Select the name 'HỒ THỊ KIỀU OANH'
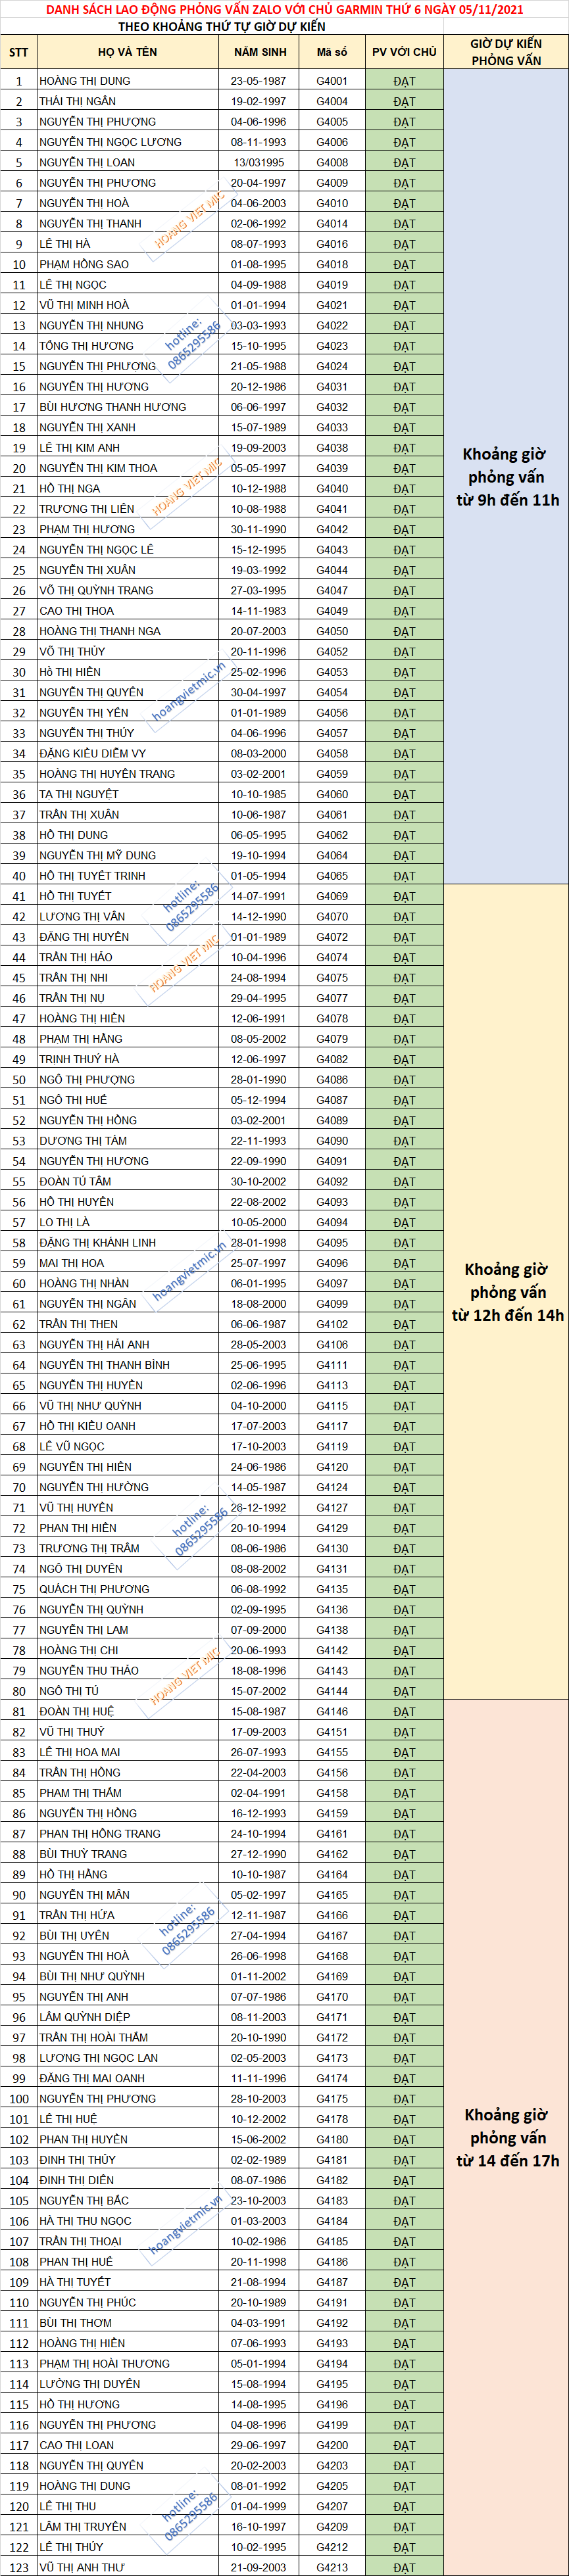Image resolution: width=569 pixels, height=2576 pixels. [87, 1426]
